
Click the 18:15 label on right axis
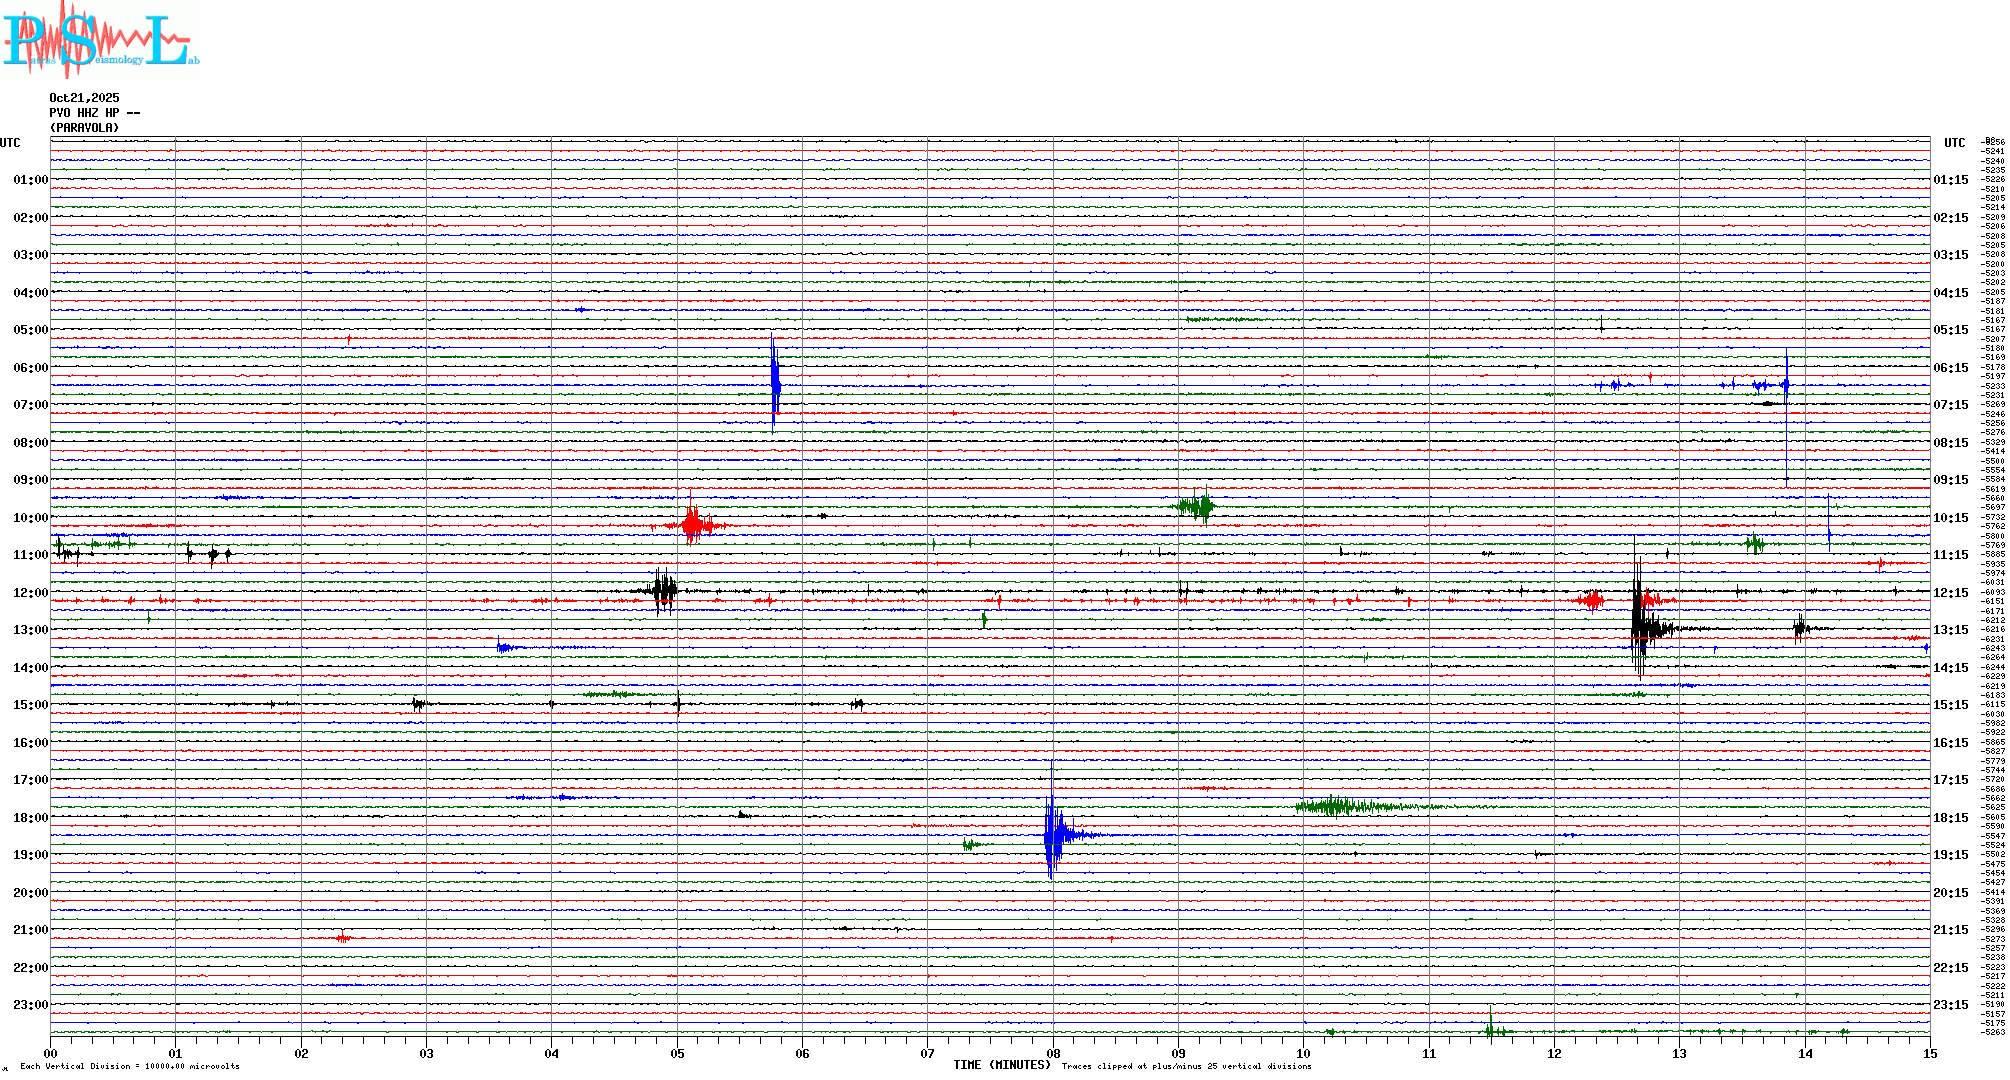(1950, 818)
